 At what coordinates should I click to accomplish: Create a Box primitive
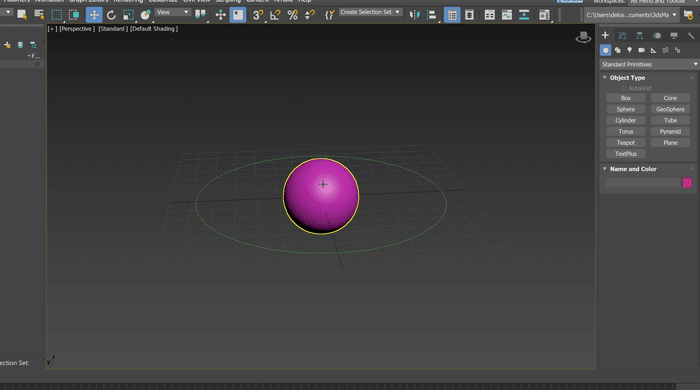click(625, 98)
